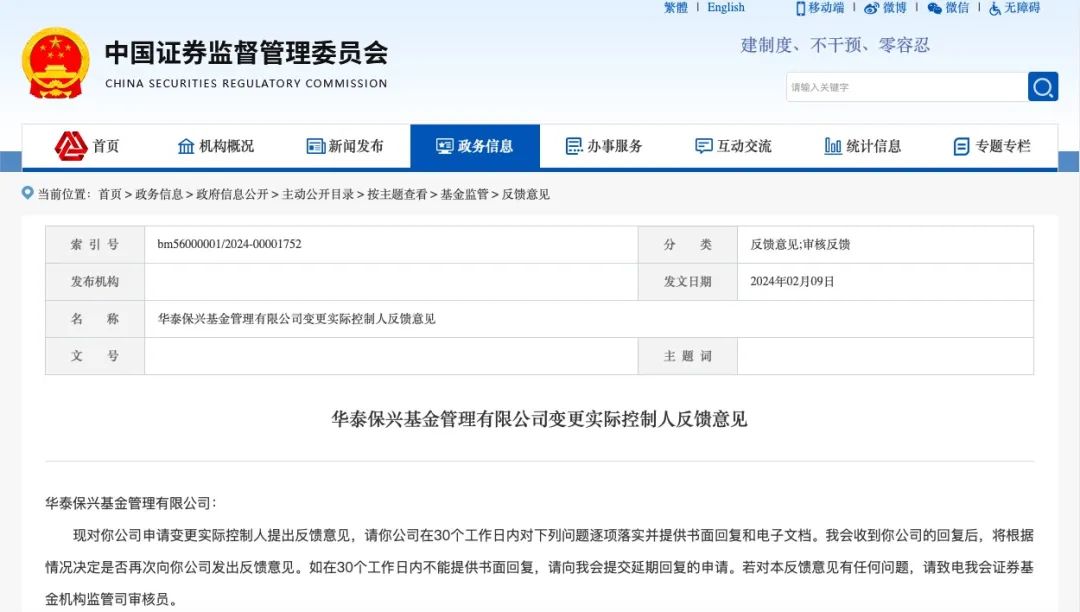Click index number bm56000001/2024-00001752
The image size is (1080, 612).
tap(229, 244)
